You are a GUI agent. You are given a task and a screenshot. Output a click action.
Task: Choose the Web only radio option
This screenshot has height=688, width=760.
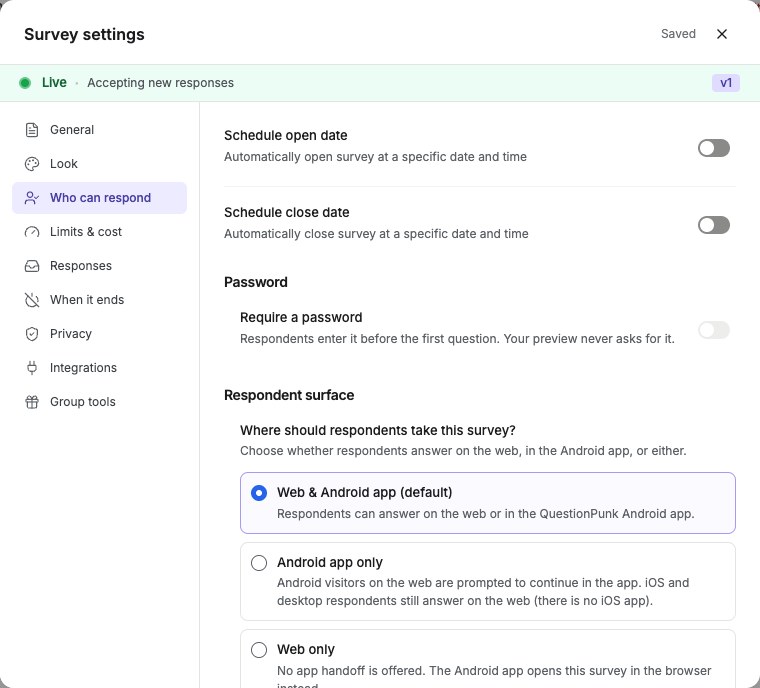pyautogui.click(x=259, y=650)
